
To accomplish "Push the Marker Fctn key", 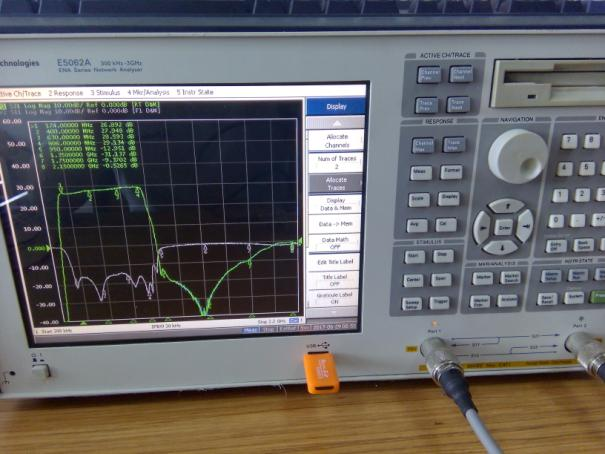I will coord(480,301).
